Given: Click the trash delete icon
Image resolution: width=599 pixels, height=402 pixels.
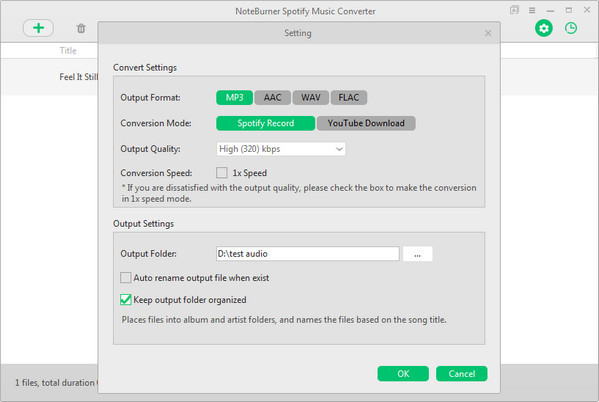Looking at the screenshot, I should 81,28.
